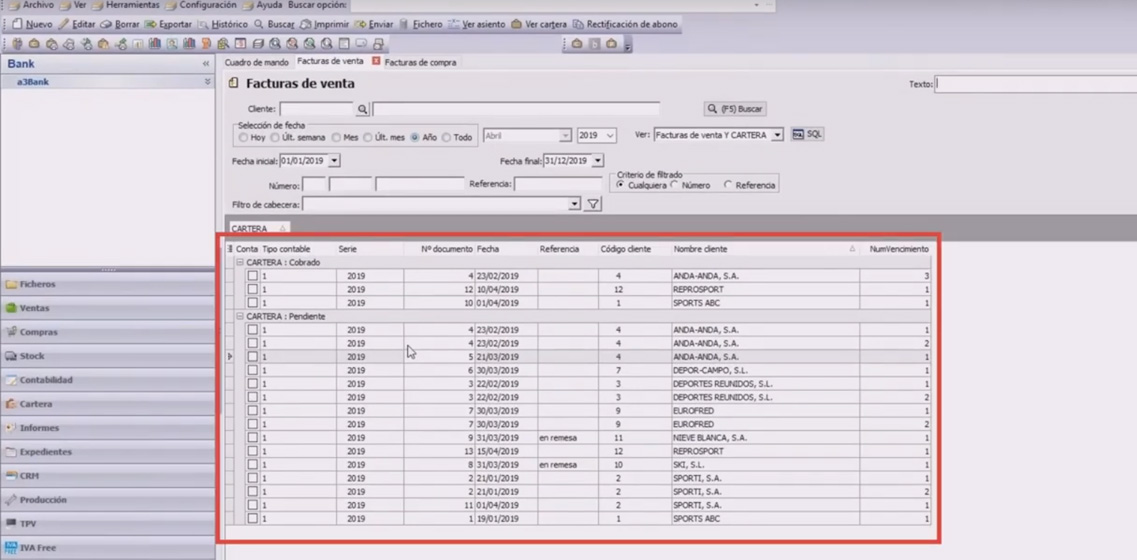Click the Exportar toolbar icon
The width and height of the screenshot is (1137, 560).
[151, 24]
